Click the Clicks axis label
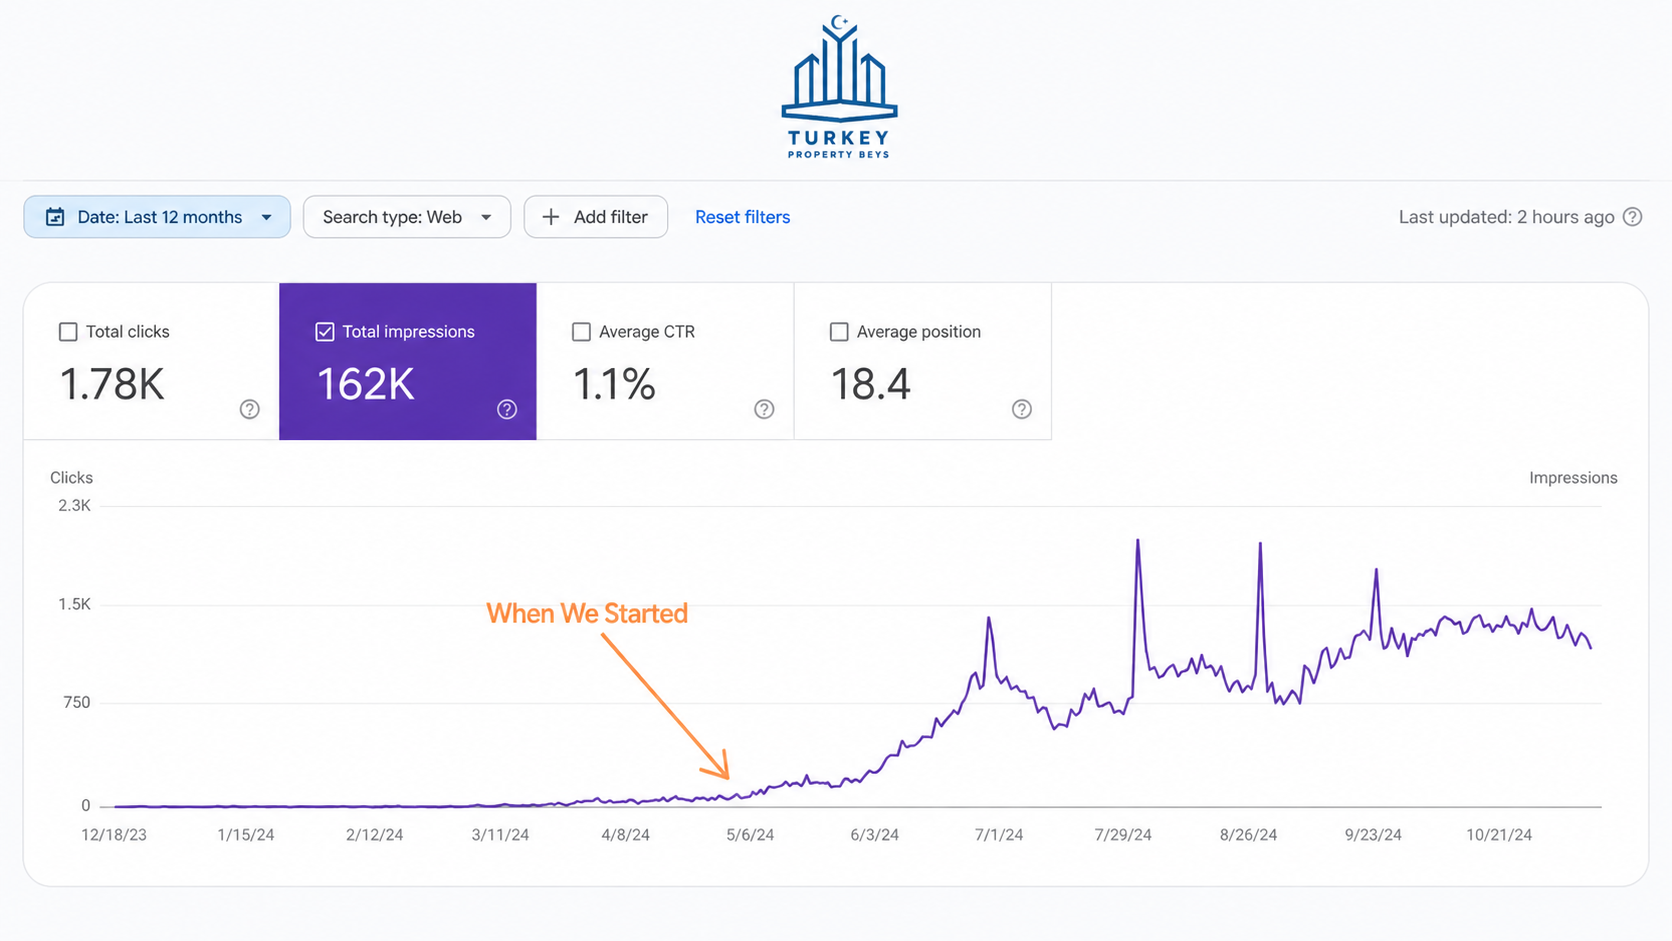 pyautogui.click(x=71, y=478)
